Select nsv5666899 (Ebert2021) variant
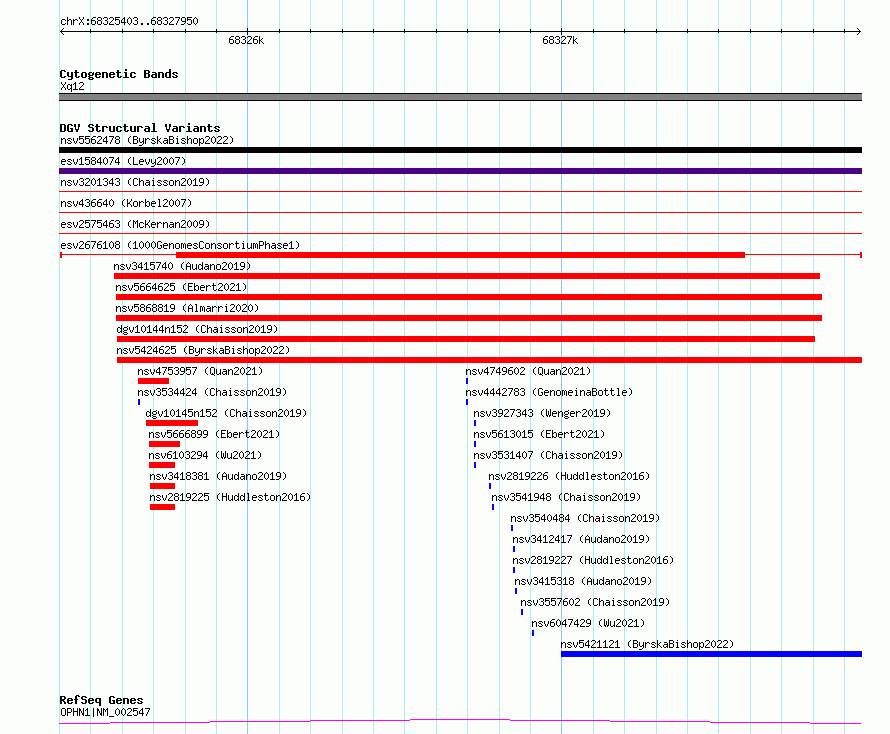 point(215,434)
